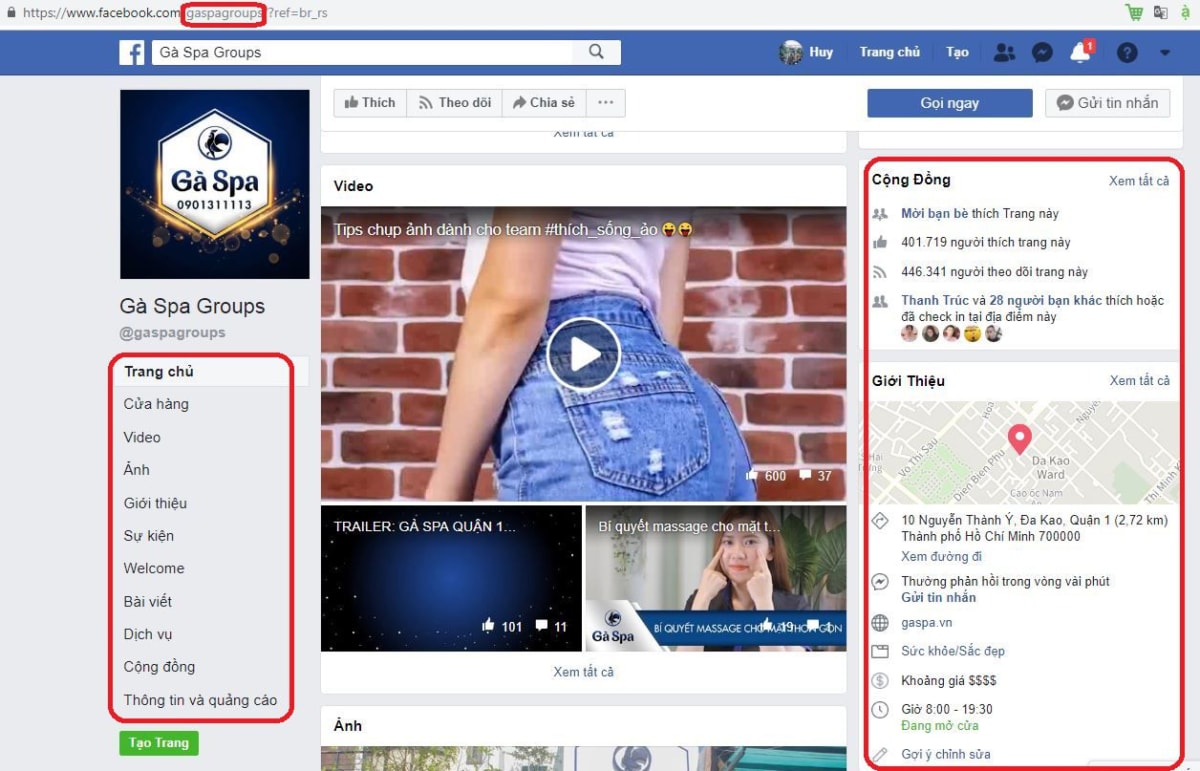The width and height of the screenshot is (1200, 771).
Task: Click Xem tất cả below videos
Action: tap(584, 672)
